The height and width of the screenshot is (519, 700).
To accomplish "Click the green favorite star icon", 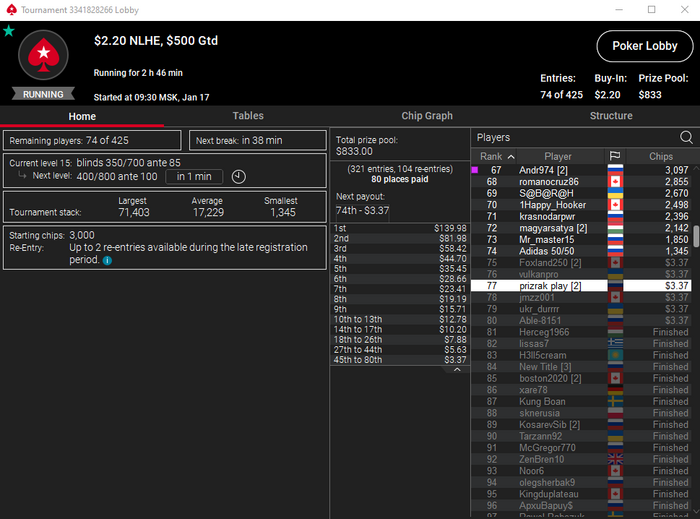I will 8,31.
